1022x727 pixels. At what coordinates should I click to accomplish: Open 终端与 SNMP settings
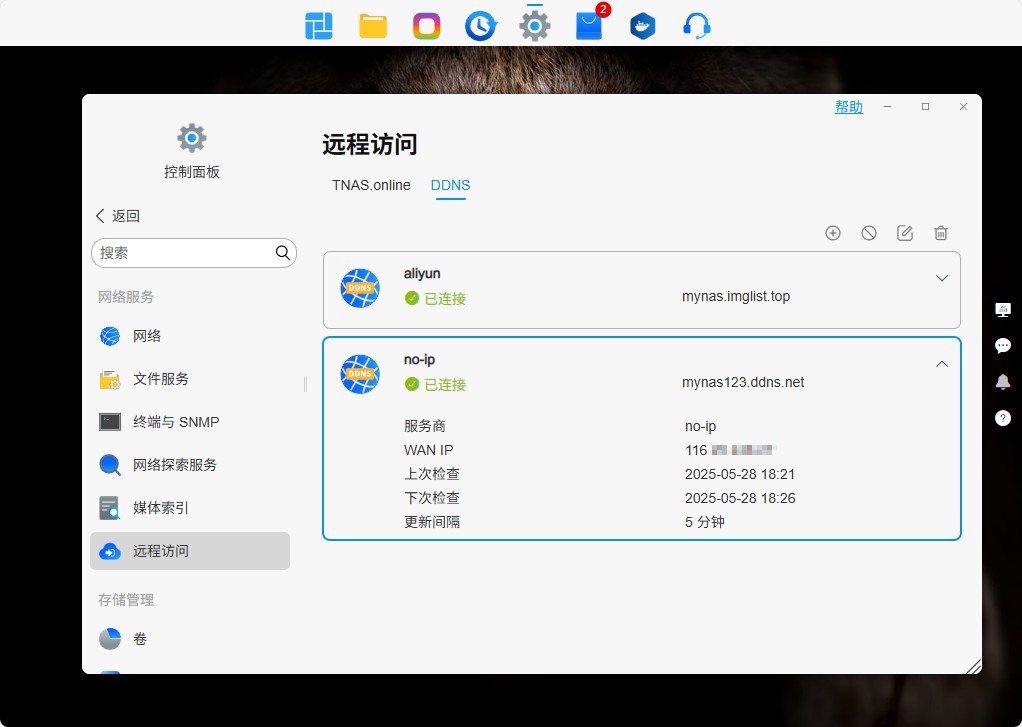click(190, 423)
